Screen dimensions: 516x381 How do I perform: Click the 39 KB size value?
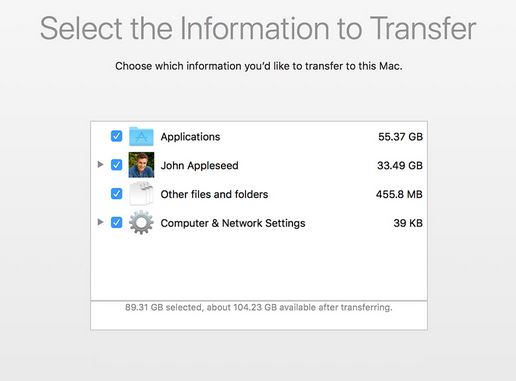pos(408,223)
